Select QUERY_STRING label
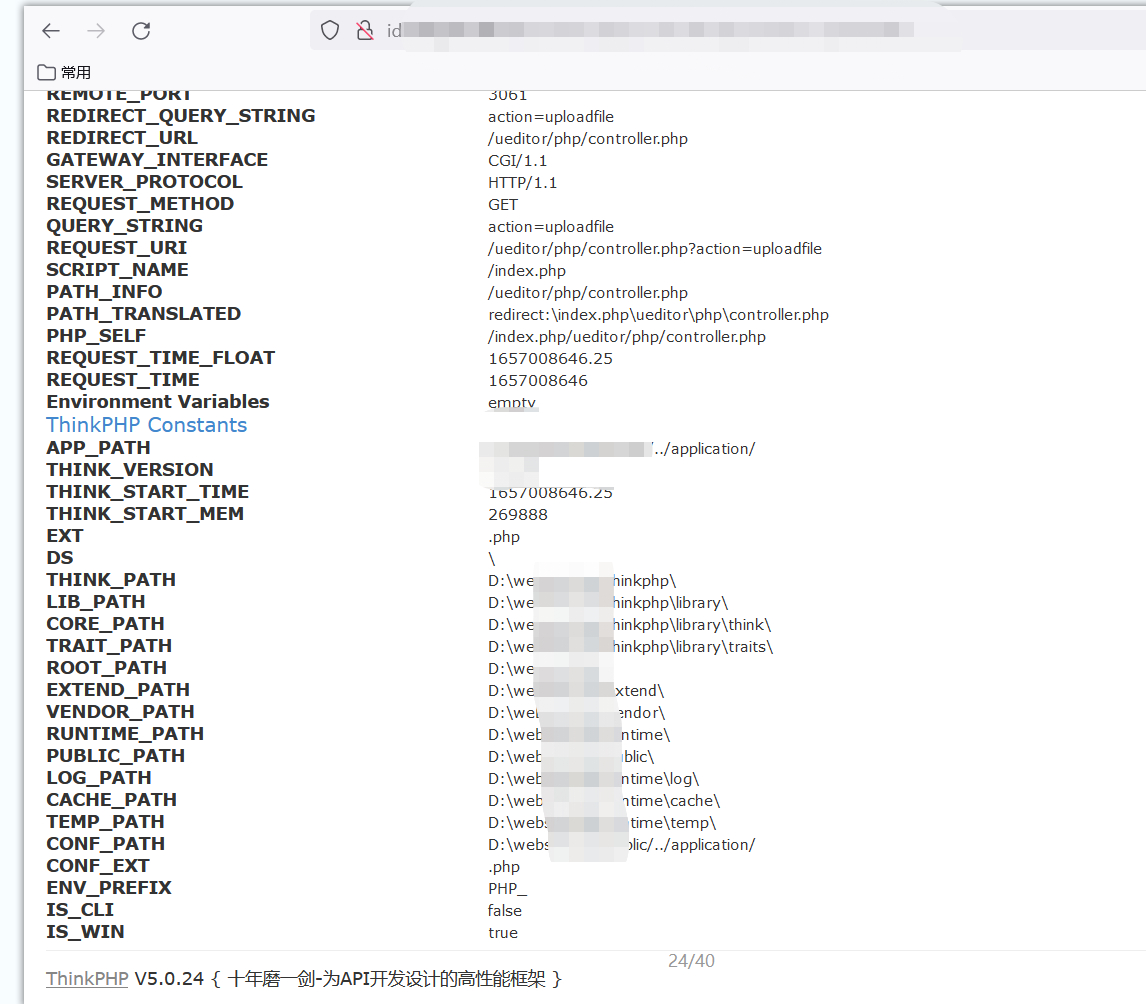Screen dimensions: 1146x1004 124,225
